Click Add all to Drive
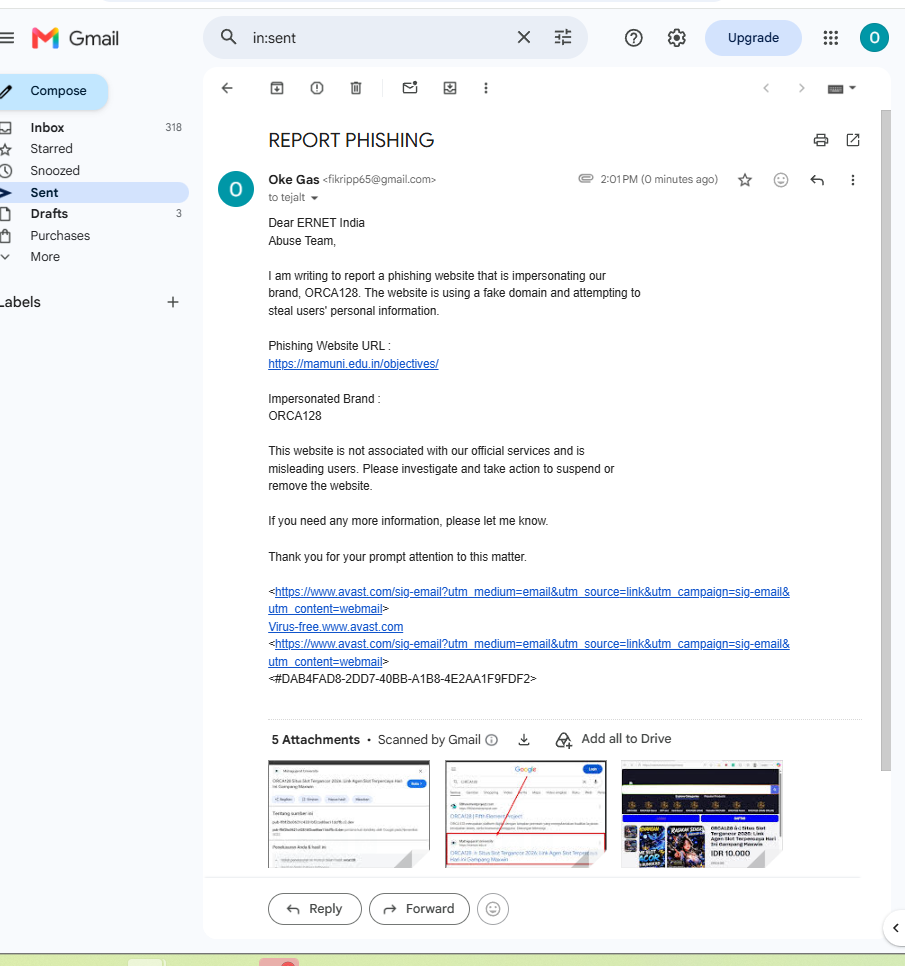Viewport: 905px width, 966px height. [x=614, y=739]
